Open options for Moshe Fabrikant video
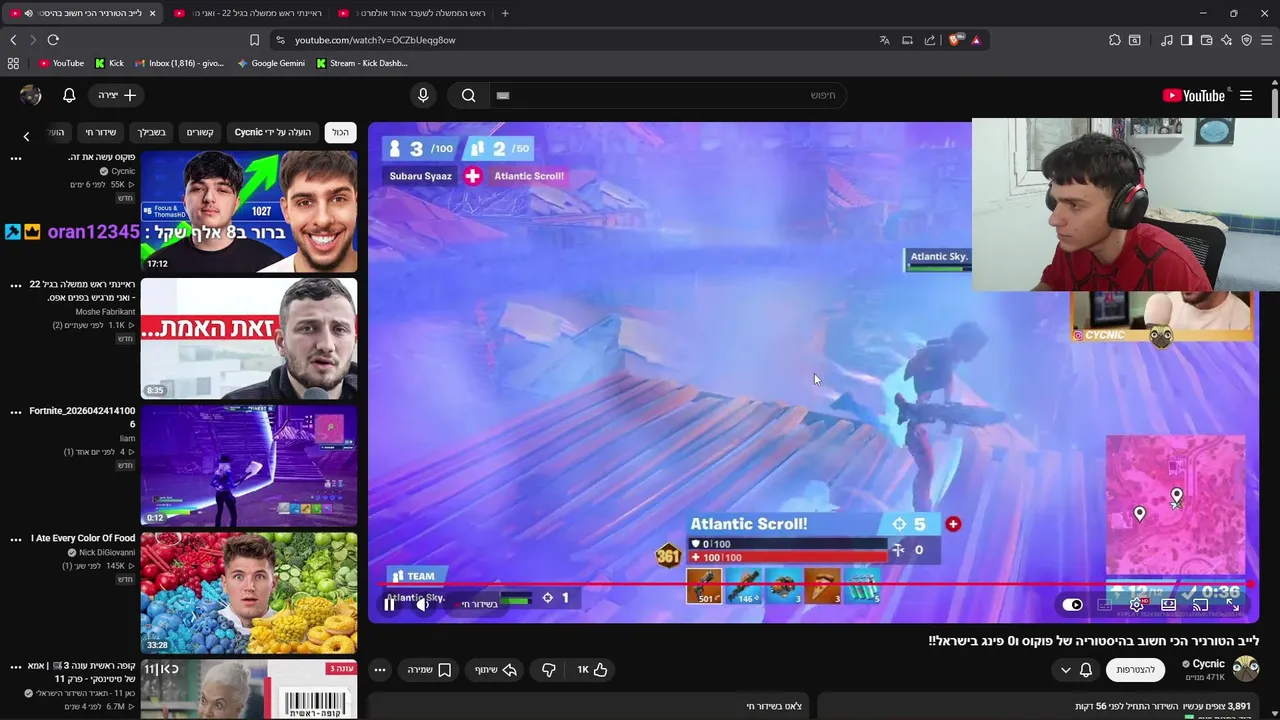1280x720 pixels. point(16,285)
